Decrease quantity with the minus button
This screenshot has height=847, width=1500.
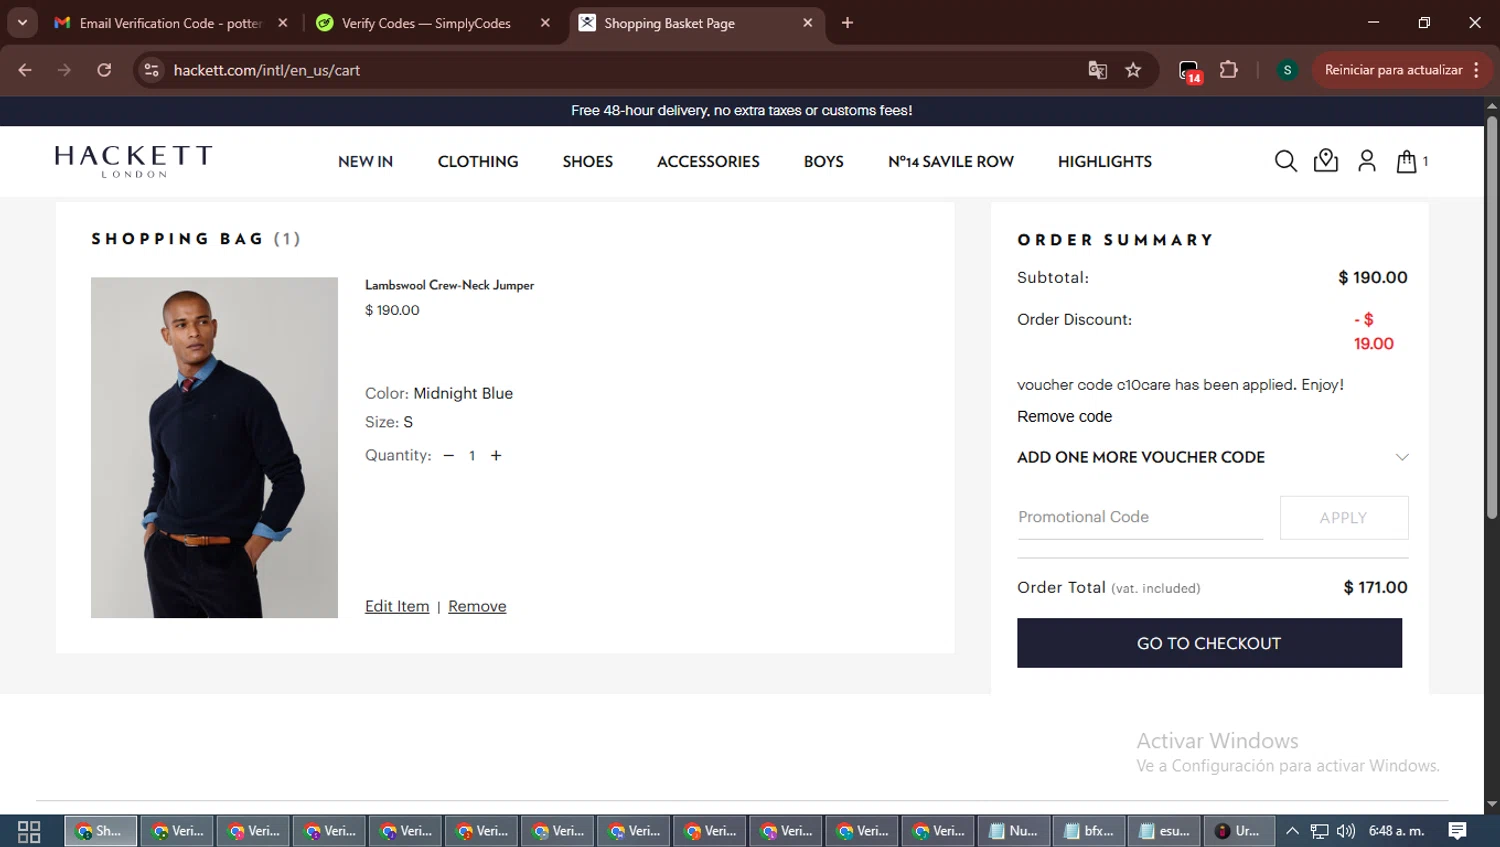pos(449,455)
